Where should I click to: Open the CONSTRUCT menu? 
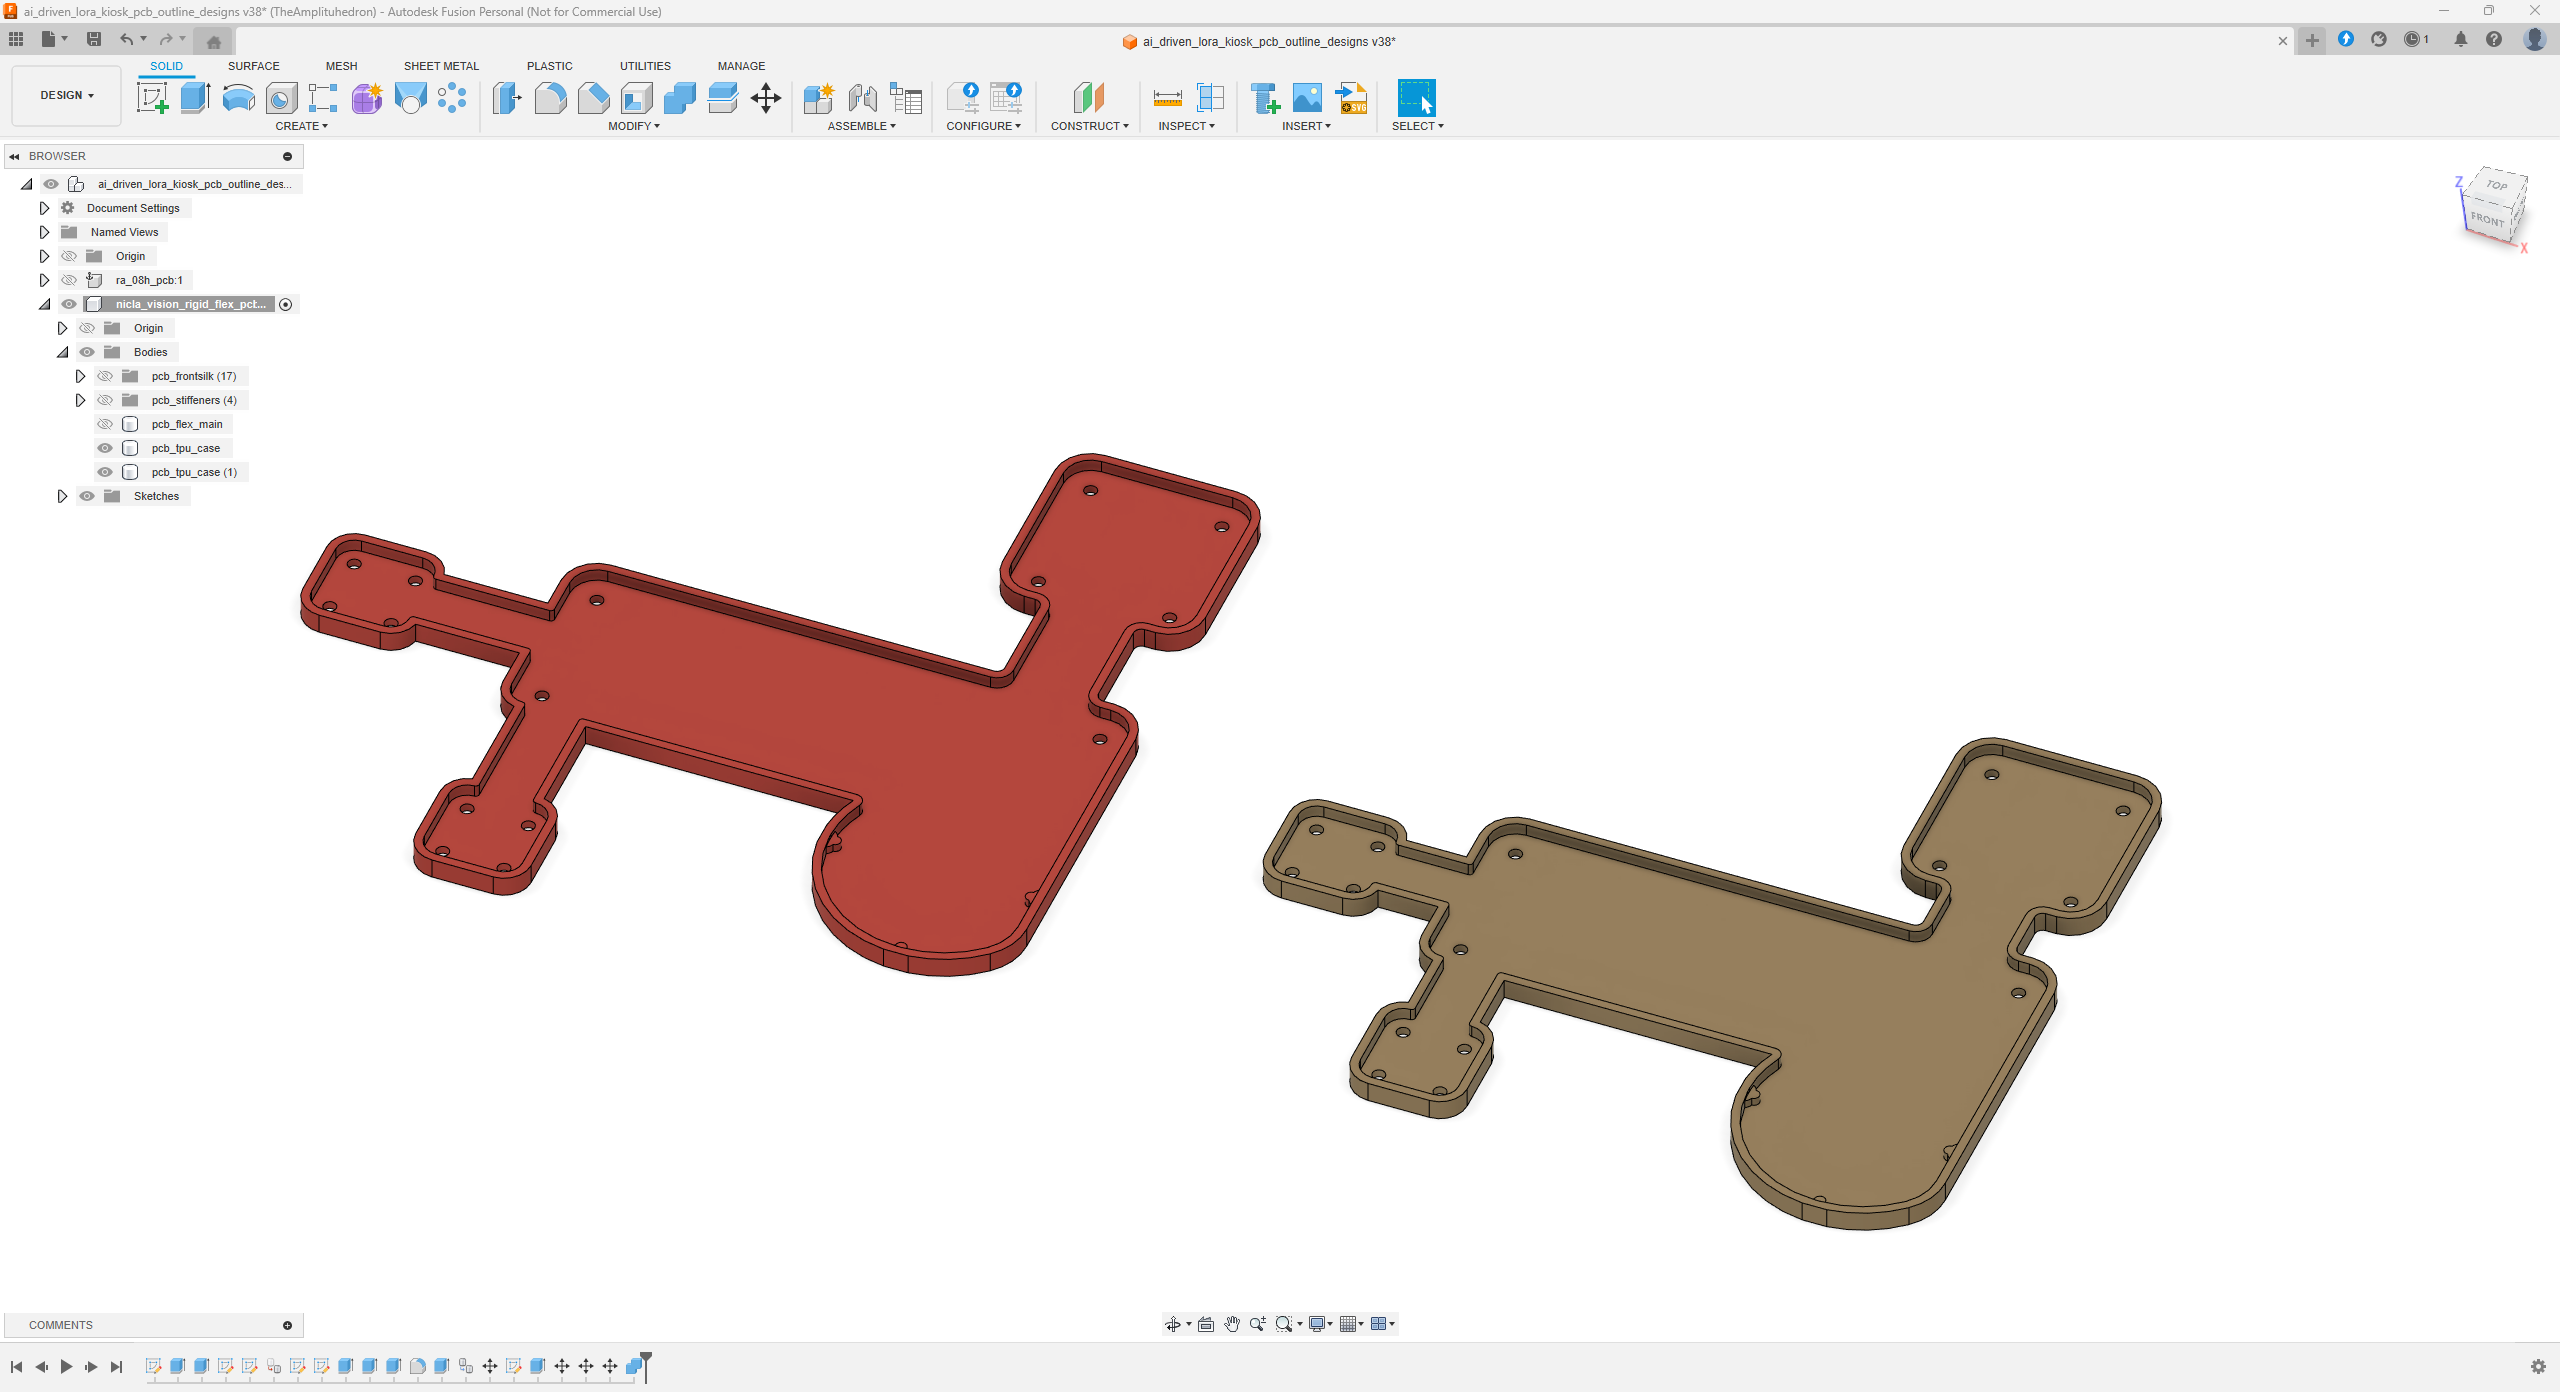(1089, 126)
